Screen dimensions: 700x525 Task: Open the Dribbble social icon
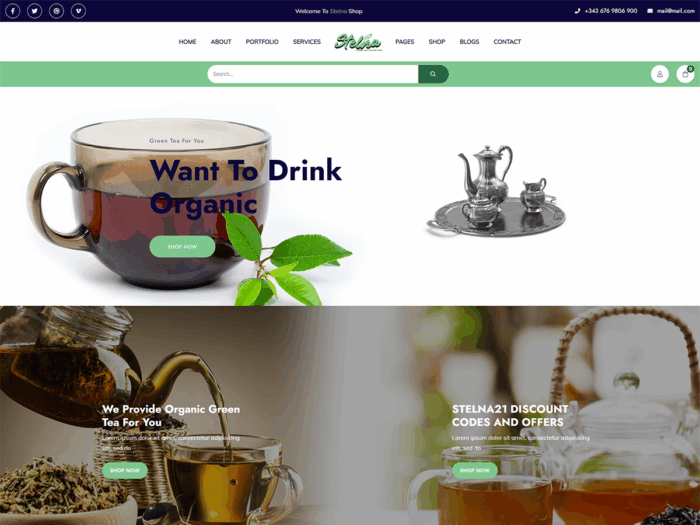point(56,11)
